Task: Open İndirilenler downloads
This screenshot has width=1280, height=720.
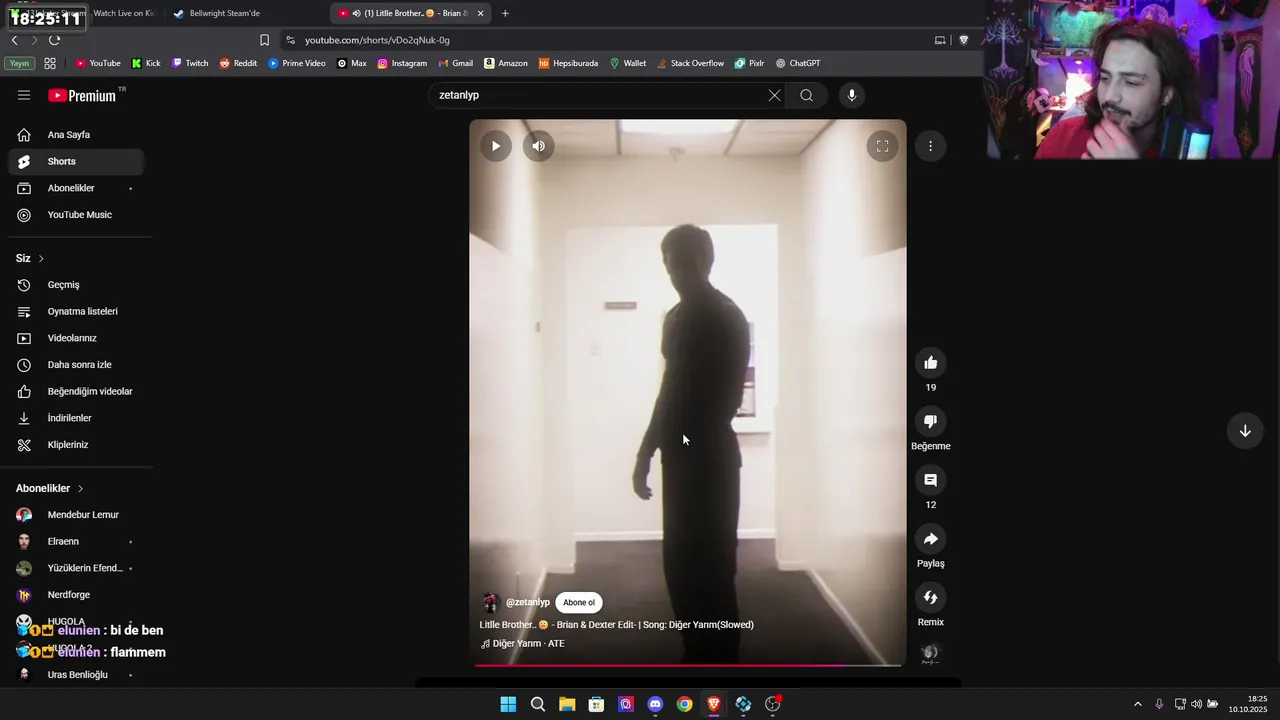Action: [75, 418]
